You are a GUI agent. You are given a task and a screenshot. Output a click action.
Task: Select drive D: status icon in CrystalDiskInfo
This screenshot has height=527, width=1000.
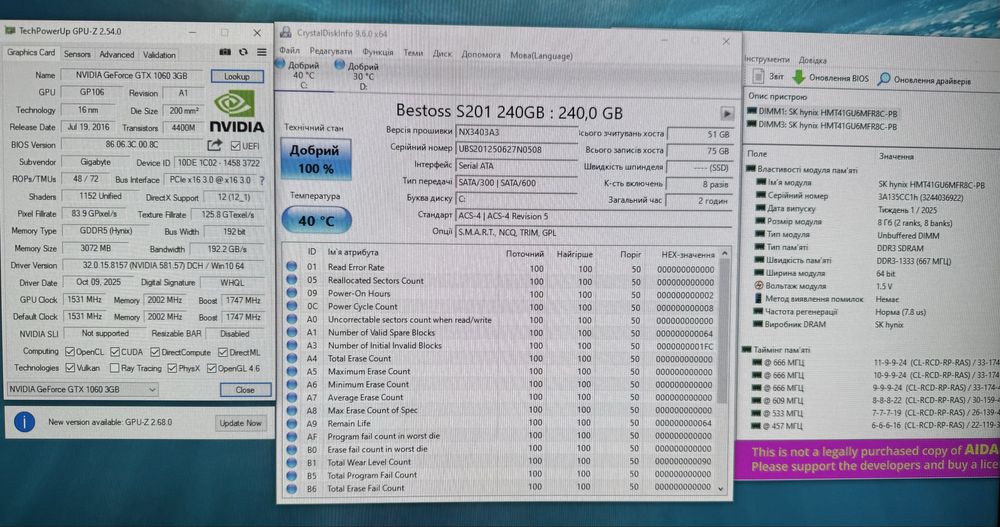[x=339, y=64]
